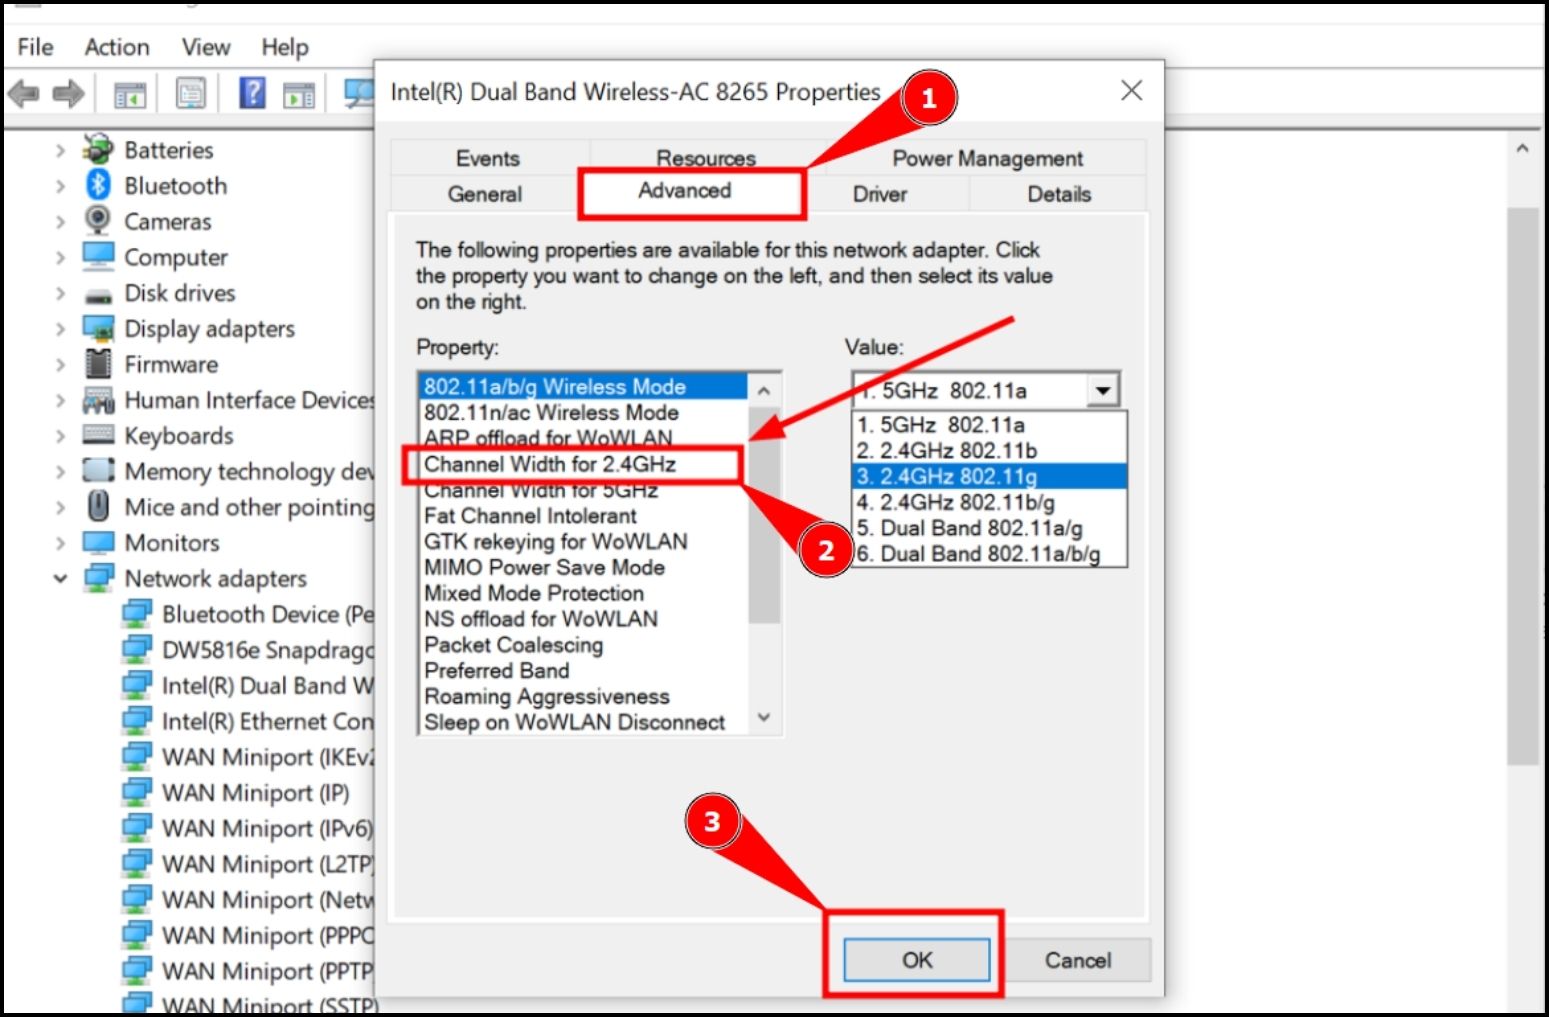Expand the Network adapters tree node

[x=60, y=578]
